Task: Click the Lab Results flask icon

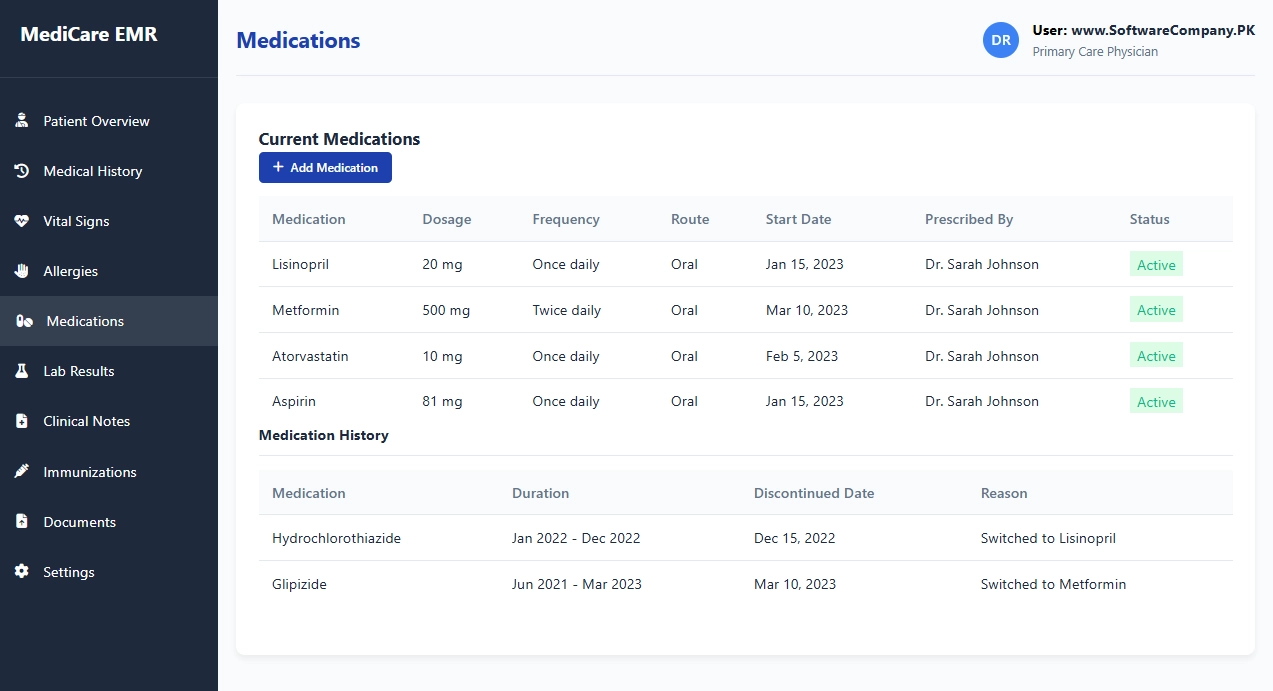Action: click(x=21, y=370)
